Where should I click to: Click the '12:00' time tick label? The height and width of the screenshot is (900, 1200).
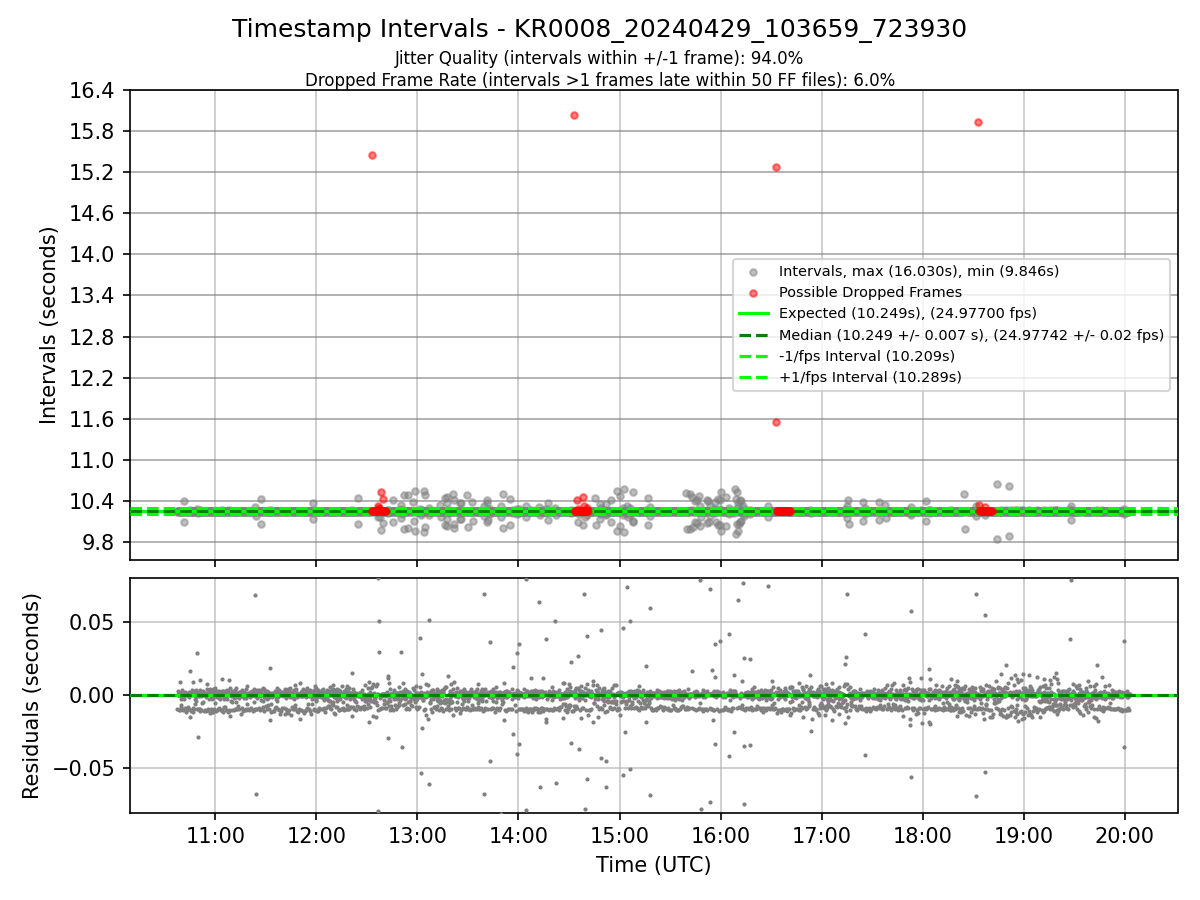click(x=316, y=834)
